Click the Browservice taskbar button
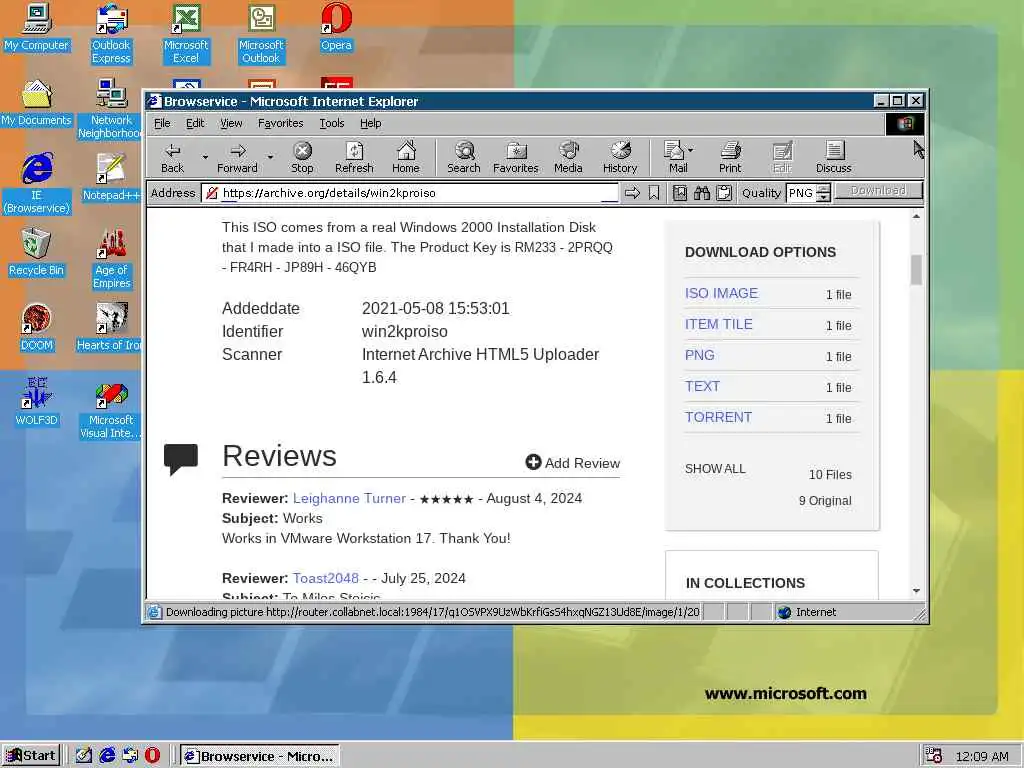The width and height of the screenshot is (1024, 768). point(259,756)
